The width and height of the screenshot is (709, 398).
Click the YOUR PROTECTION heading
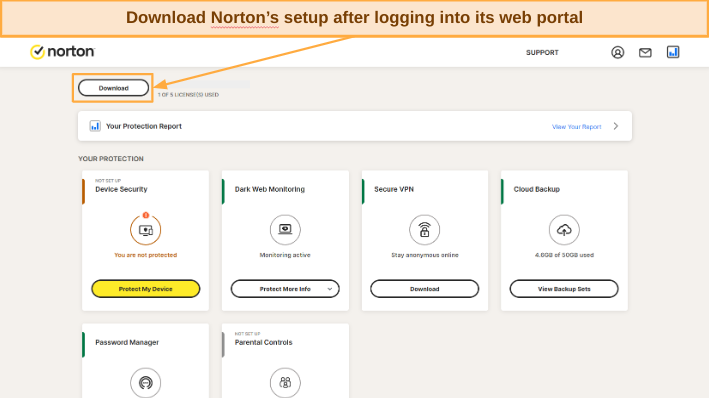111,159
